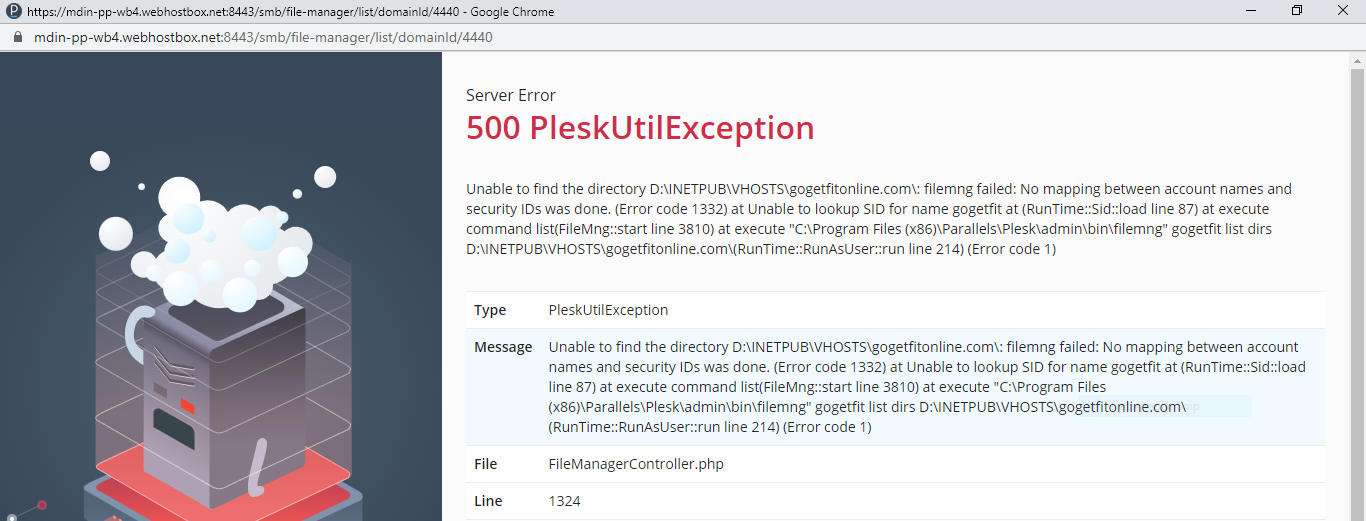Click the vertical scrollbar thumb
Image resolution: width=1366 pixels, height=521 pixels.
1357,250
